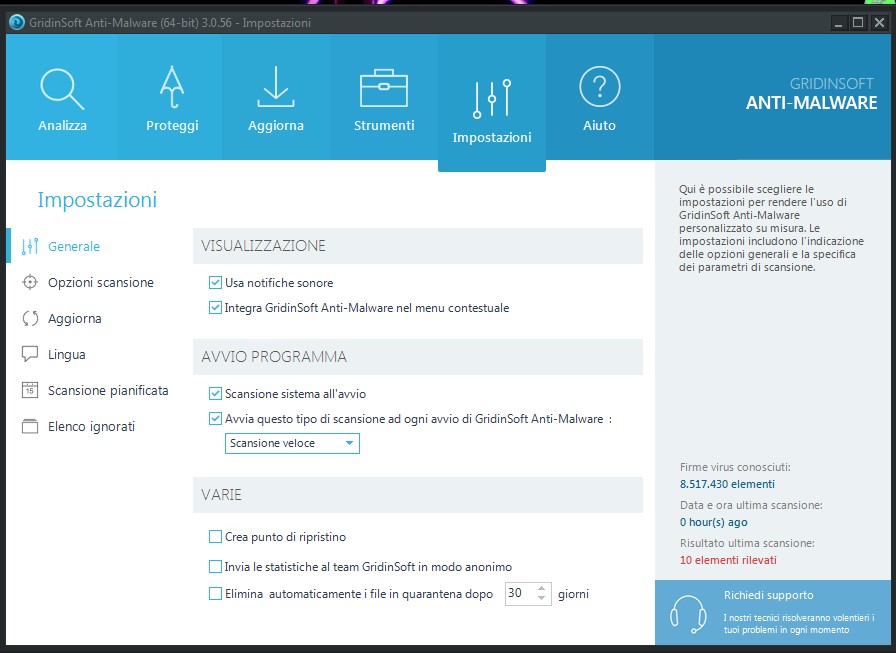Click the Elenco ignorati box icon
Image resolution: width=896 pixels, height=653 pixels.
(x=30, y=426)
